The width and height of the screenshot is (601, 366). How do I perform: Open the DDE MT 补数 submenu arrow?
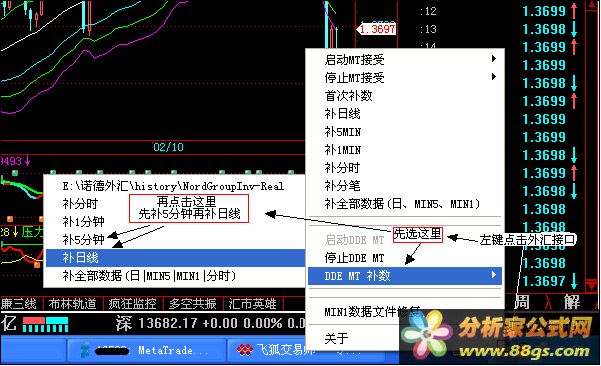[494, 275]
